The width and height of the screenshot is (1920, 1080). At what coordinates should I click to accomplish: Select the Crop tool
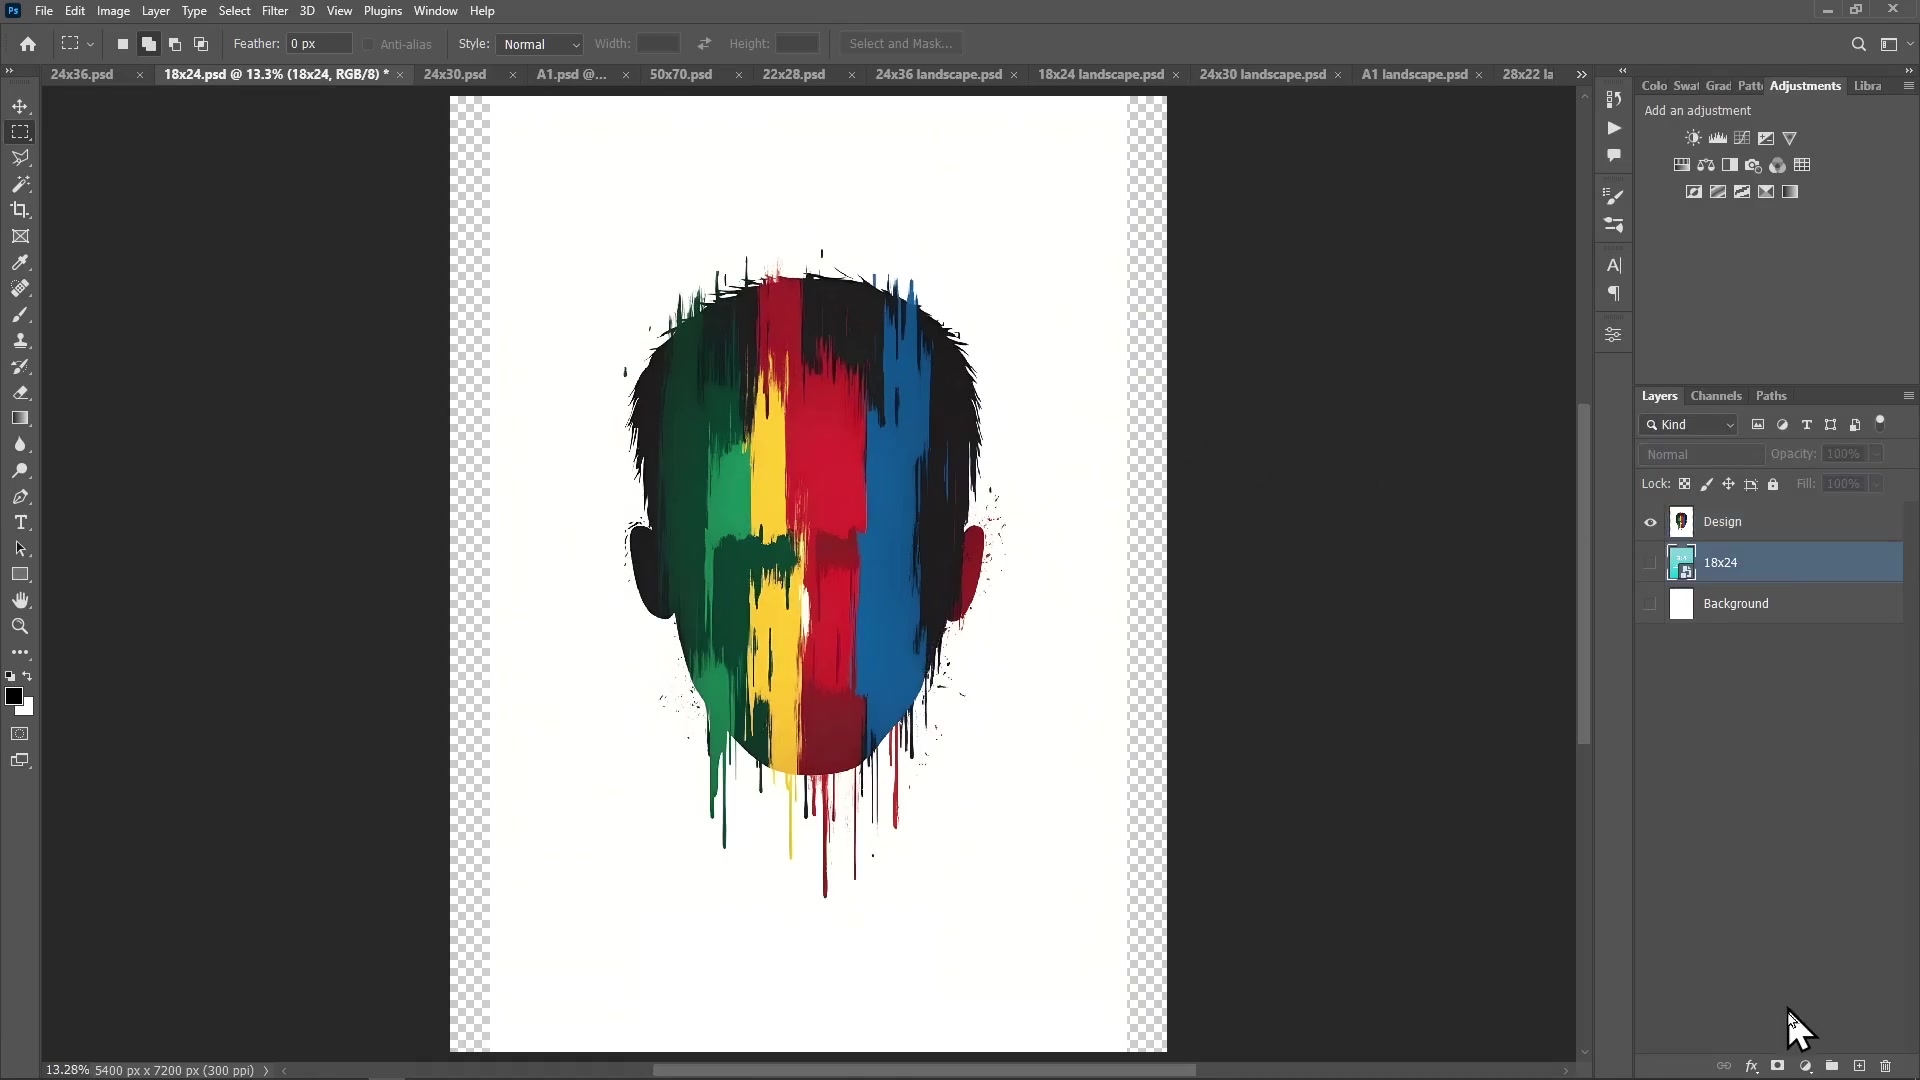pos(20,210)
